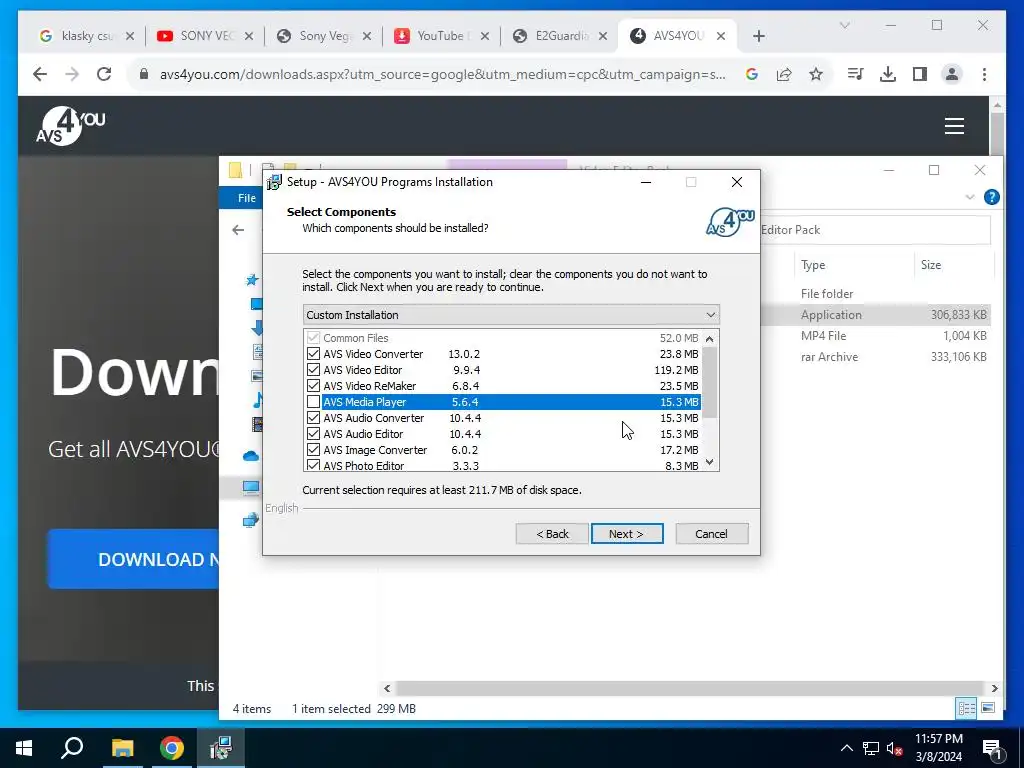
Task: Select the File folder row
Action: [876, 294]
